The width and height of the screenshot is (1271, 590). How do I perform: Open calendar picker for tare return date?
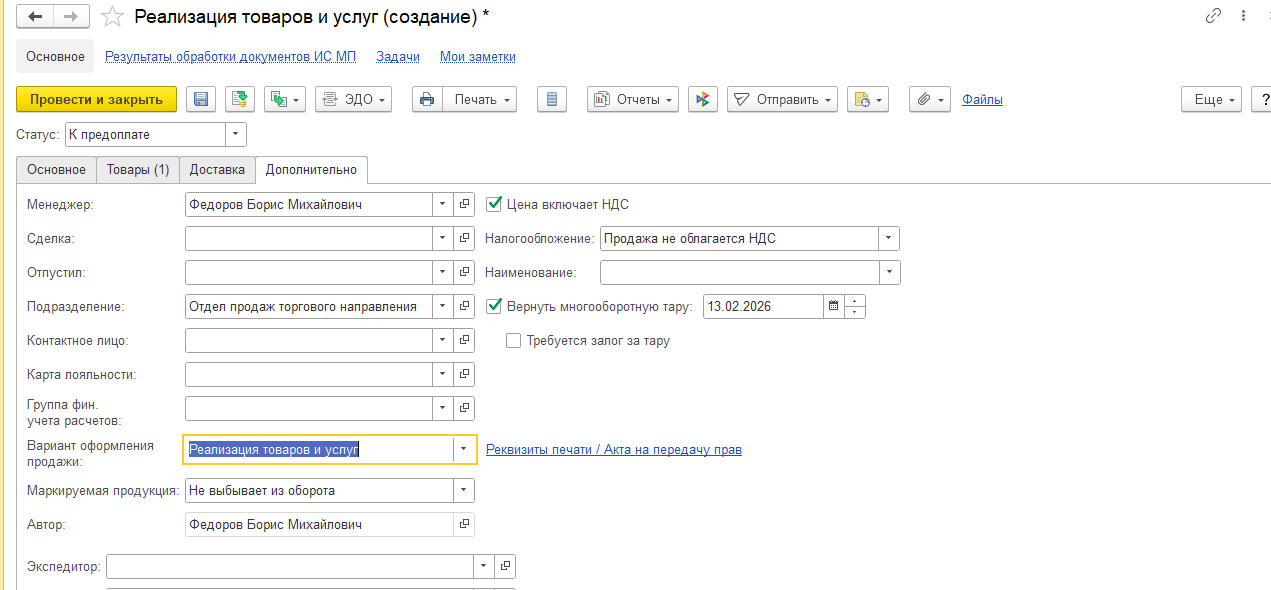(x=833, y=307)
